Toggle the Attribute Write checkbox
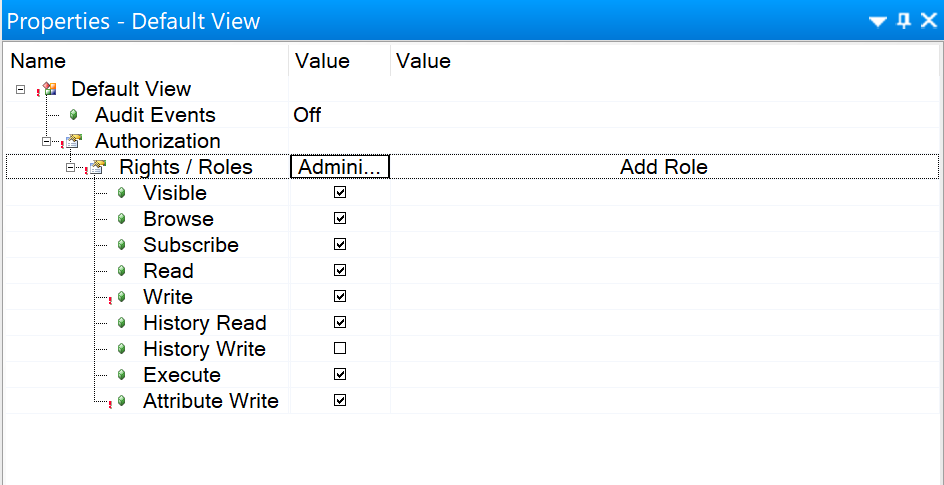Image resolution: width=944 pixels, height=485 pixels. 340,401
